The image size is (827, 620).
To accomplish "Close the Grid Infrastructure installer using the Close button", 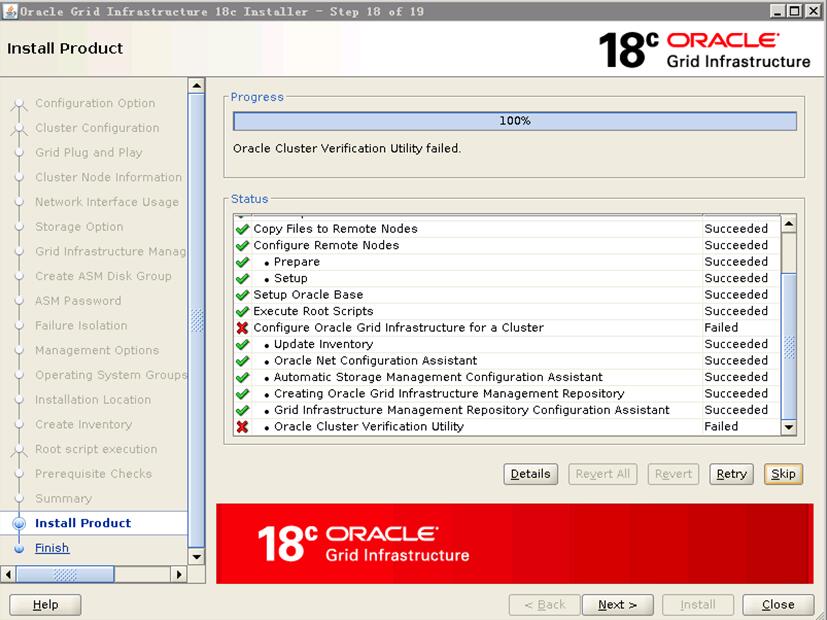I will tap(778, 605).
